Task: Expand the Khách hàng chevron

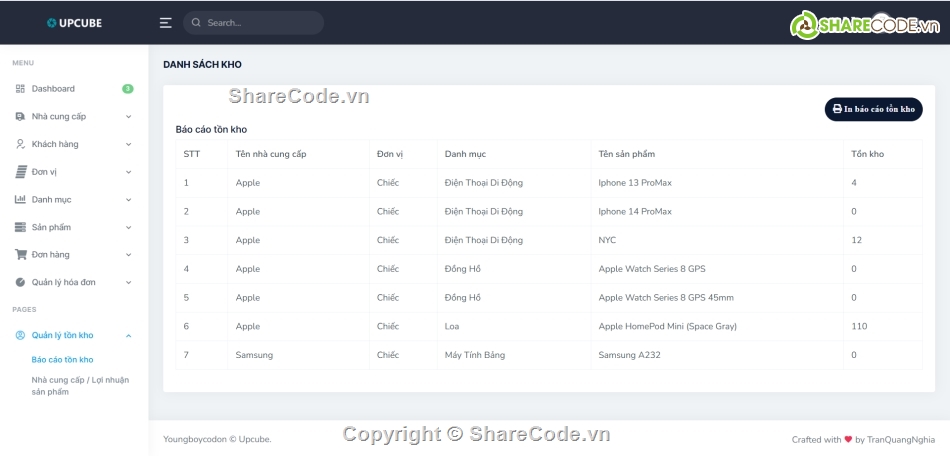Action: click(128, 145)
